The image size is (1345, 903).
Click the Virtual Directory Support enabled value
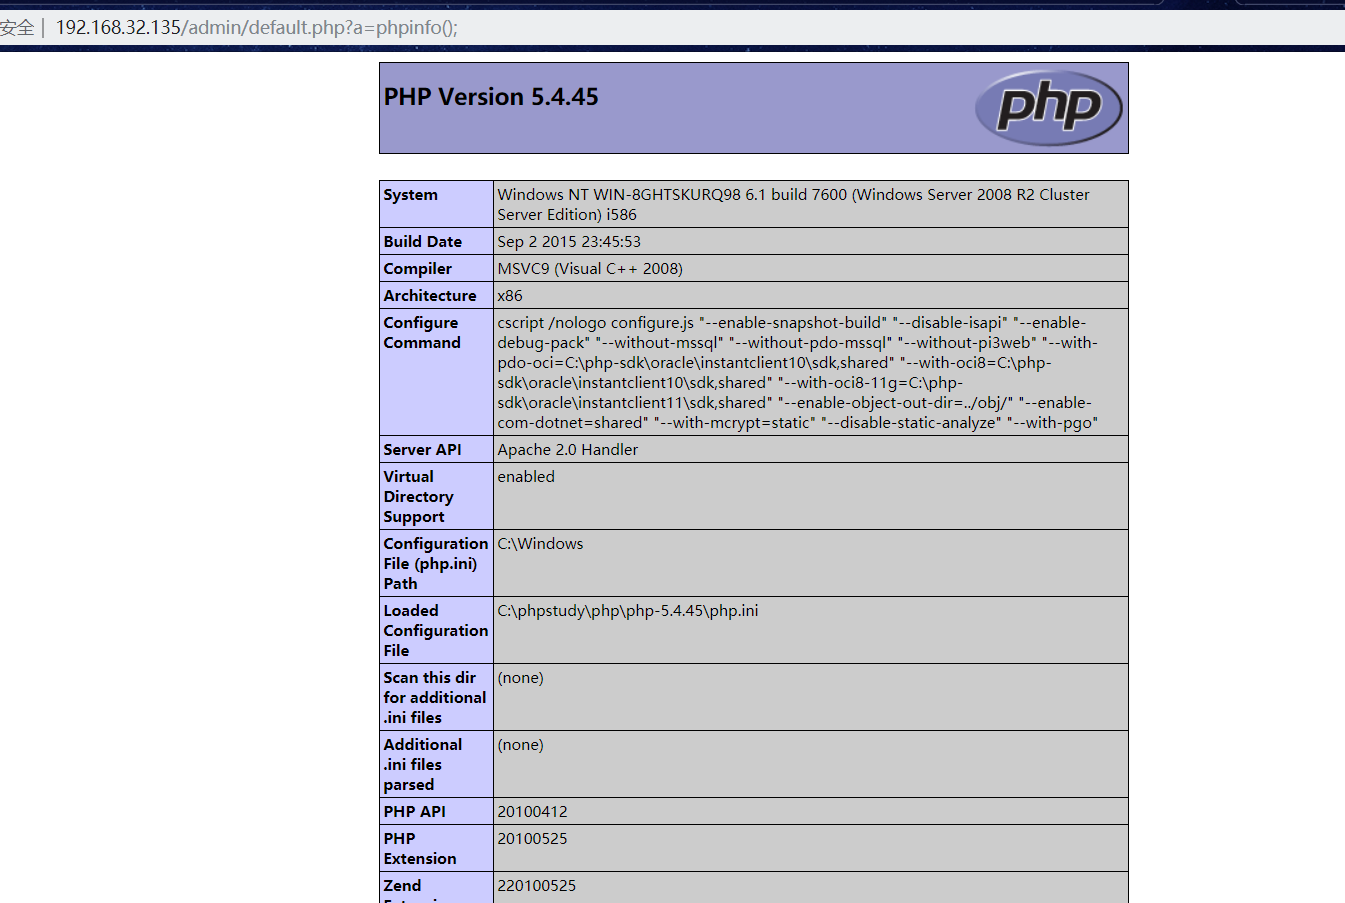coord(526,477)
